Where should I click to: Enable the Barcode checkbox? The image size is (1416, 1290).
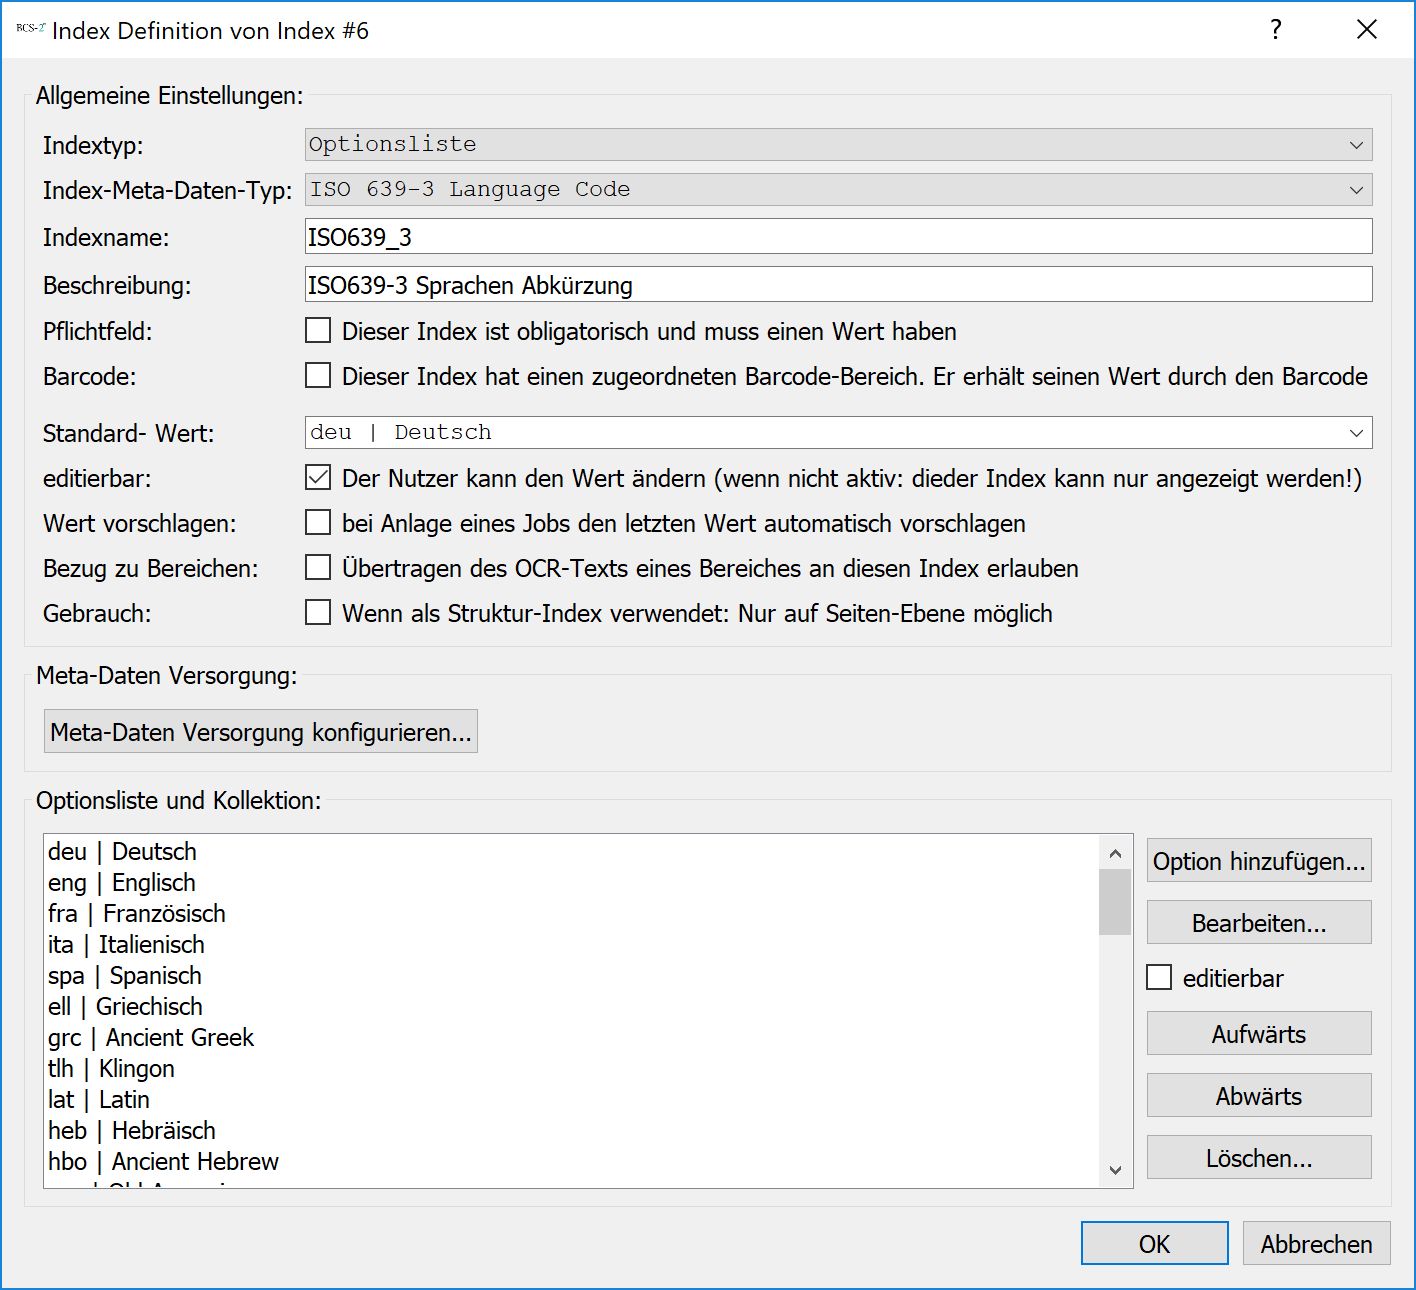[318, 375]
